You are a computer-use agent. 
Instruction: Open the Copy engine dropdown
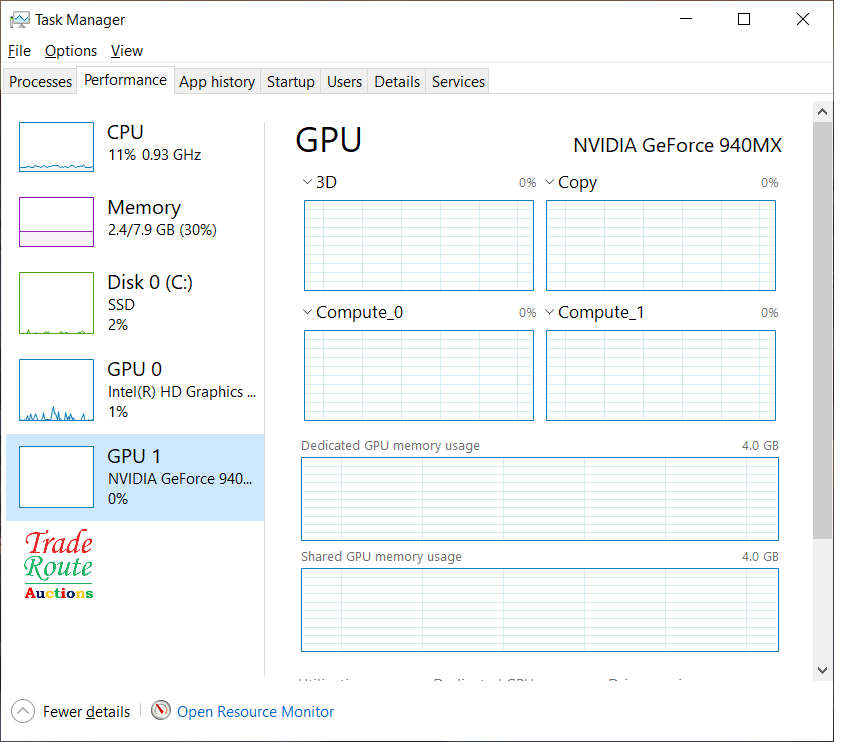(550, 182)
